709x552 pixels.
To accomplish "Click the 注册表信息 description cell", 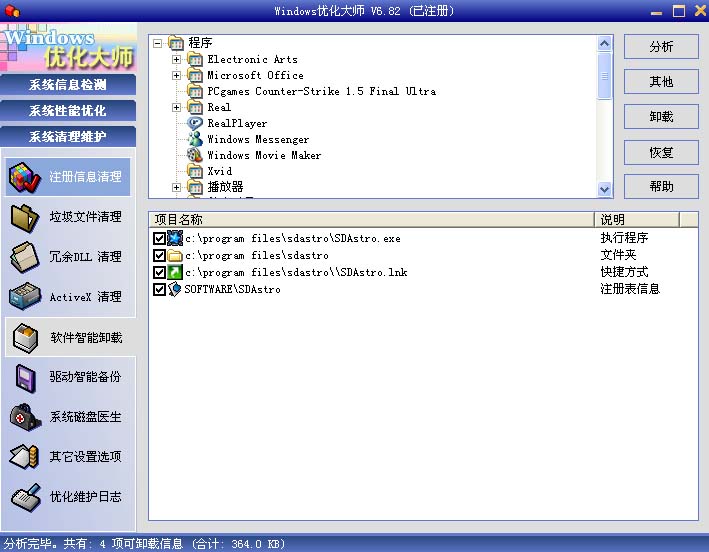I will [x=630, y=289].
